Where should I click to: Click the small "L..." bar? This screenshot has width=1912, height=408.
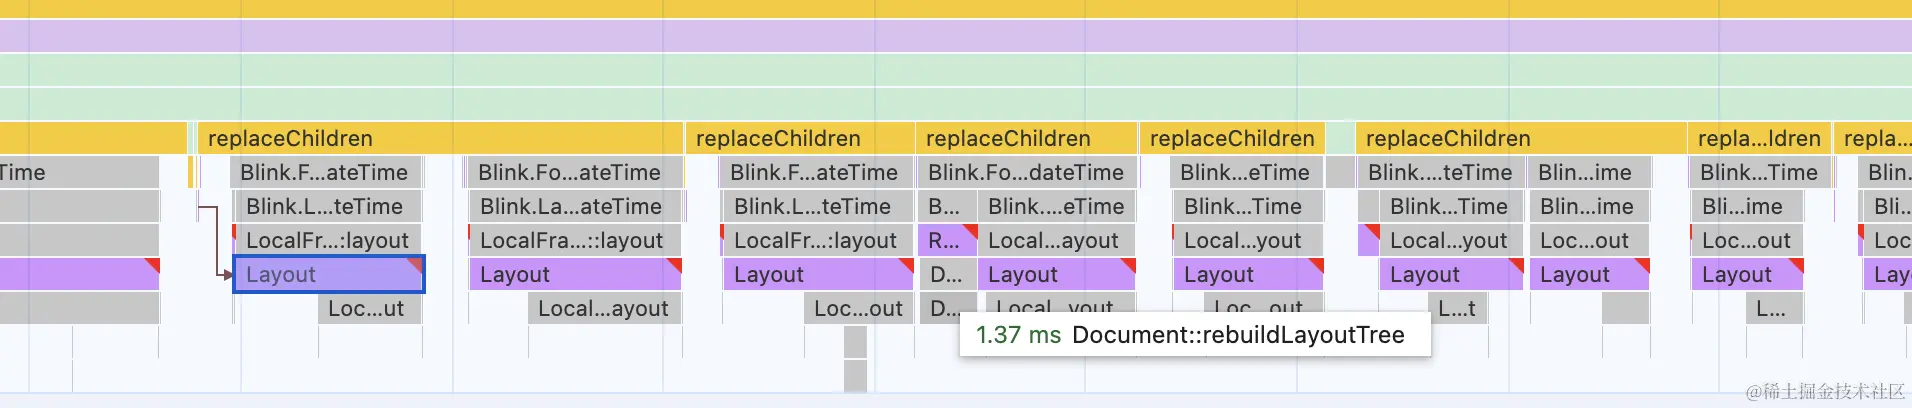click(x=1774, y=308)
